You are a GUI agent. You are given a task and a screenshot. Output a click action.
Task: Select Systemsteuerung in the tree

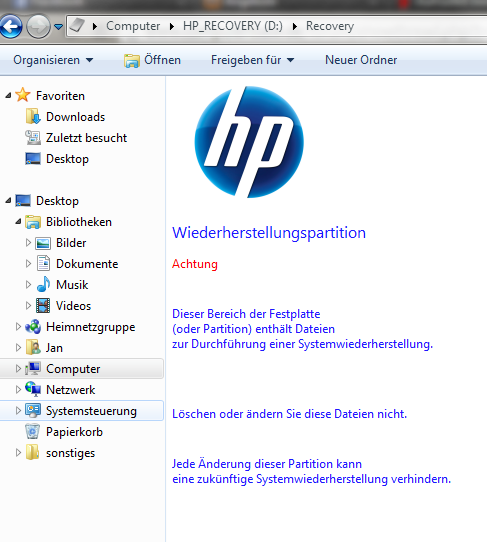tap(91, 411)
